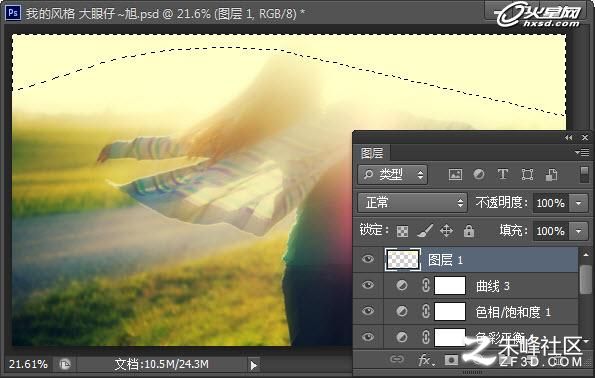Filter for type layers T icon
Image resolution: width=595 pixels, height=378 pixels.
(x=503, y=175)
